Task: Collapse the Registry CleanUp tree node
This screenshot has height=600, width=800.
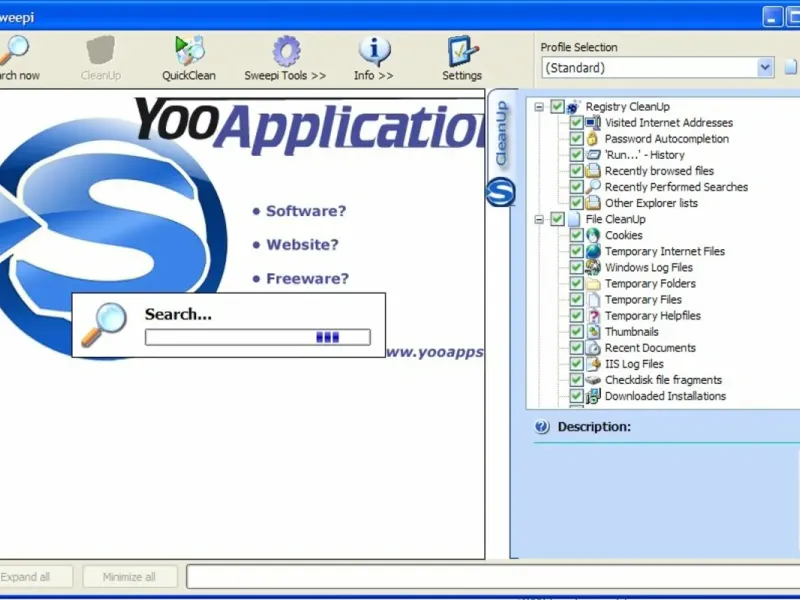Action: (539, 107)
